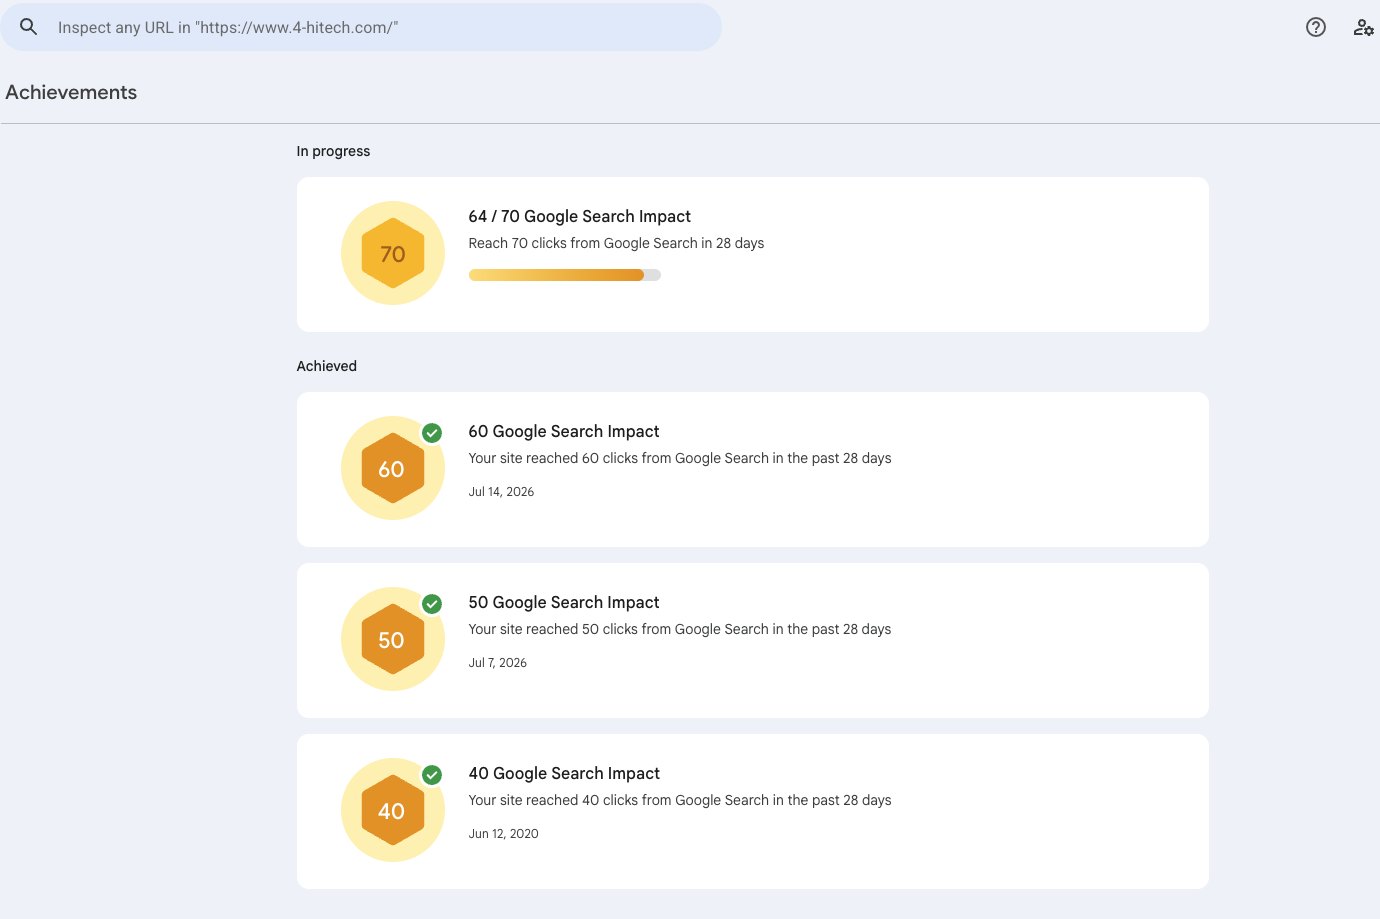Open the help question mark icon
Screen dimensions: 1380x919
(x=1316, y=27)
